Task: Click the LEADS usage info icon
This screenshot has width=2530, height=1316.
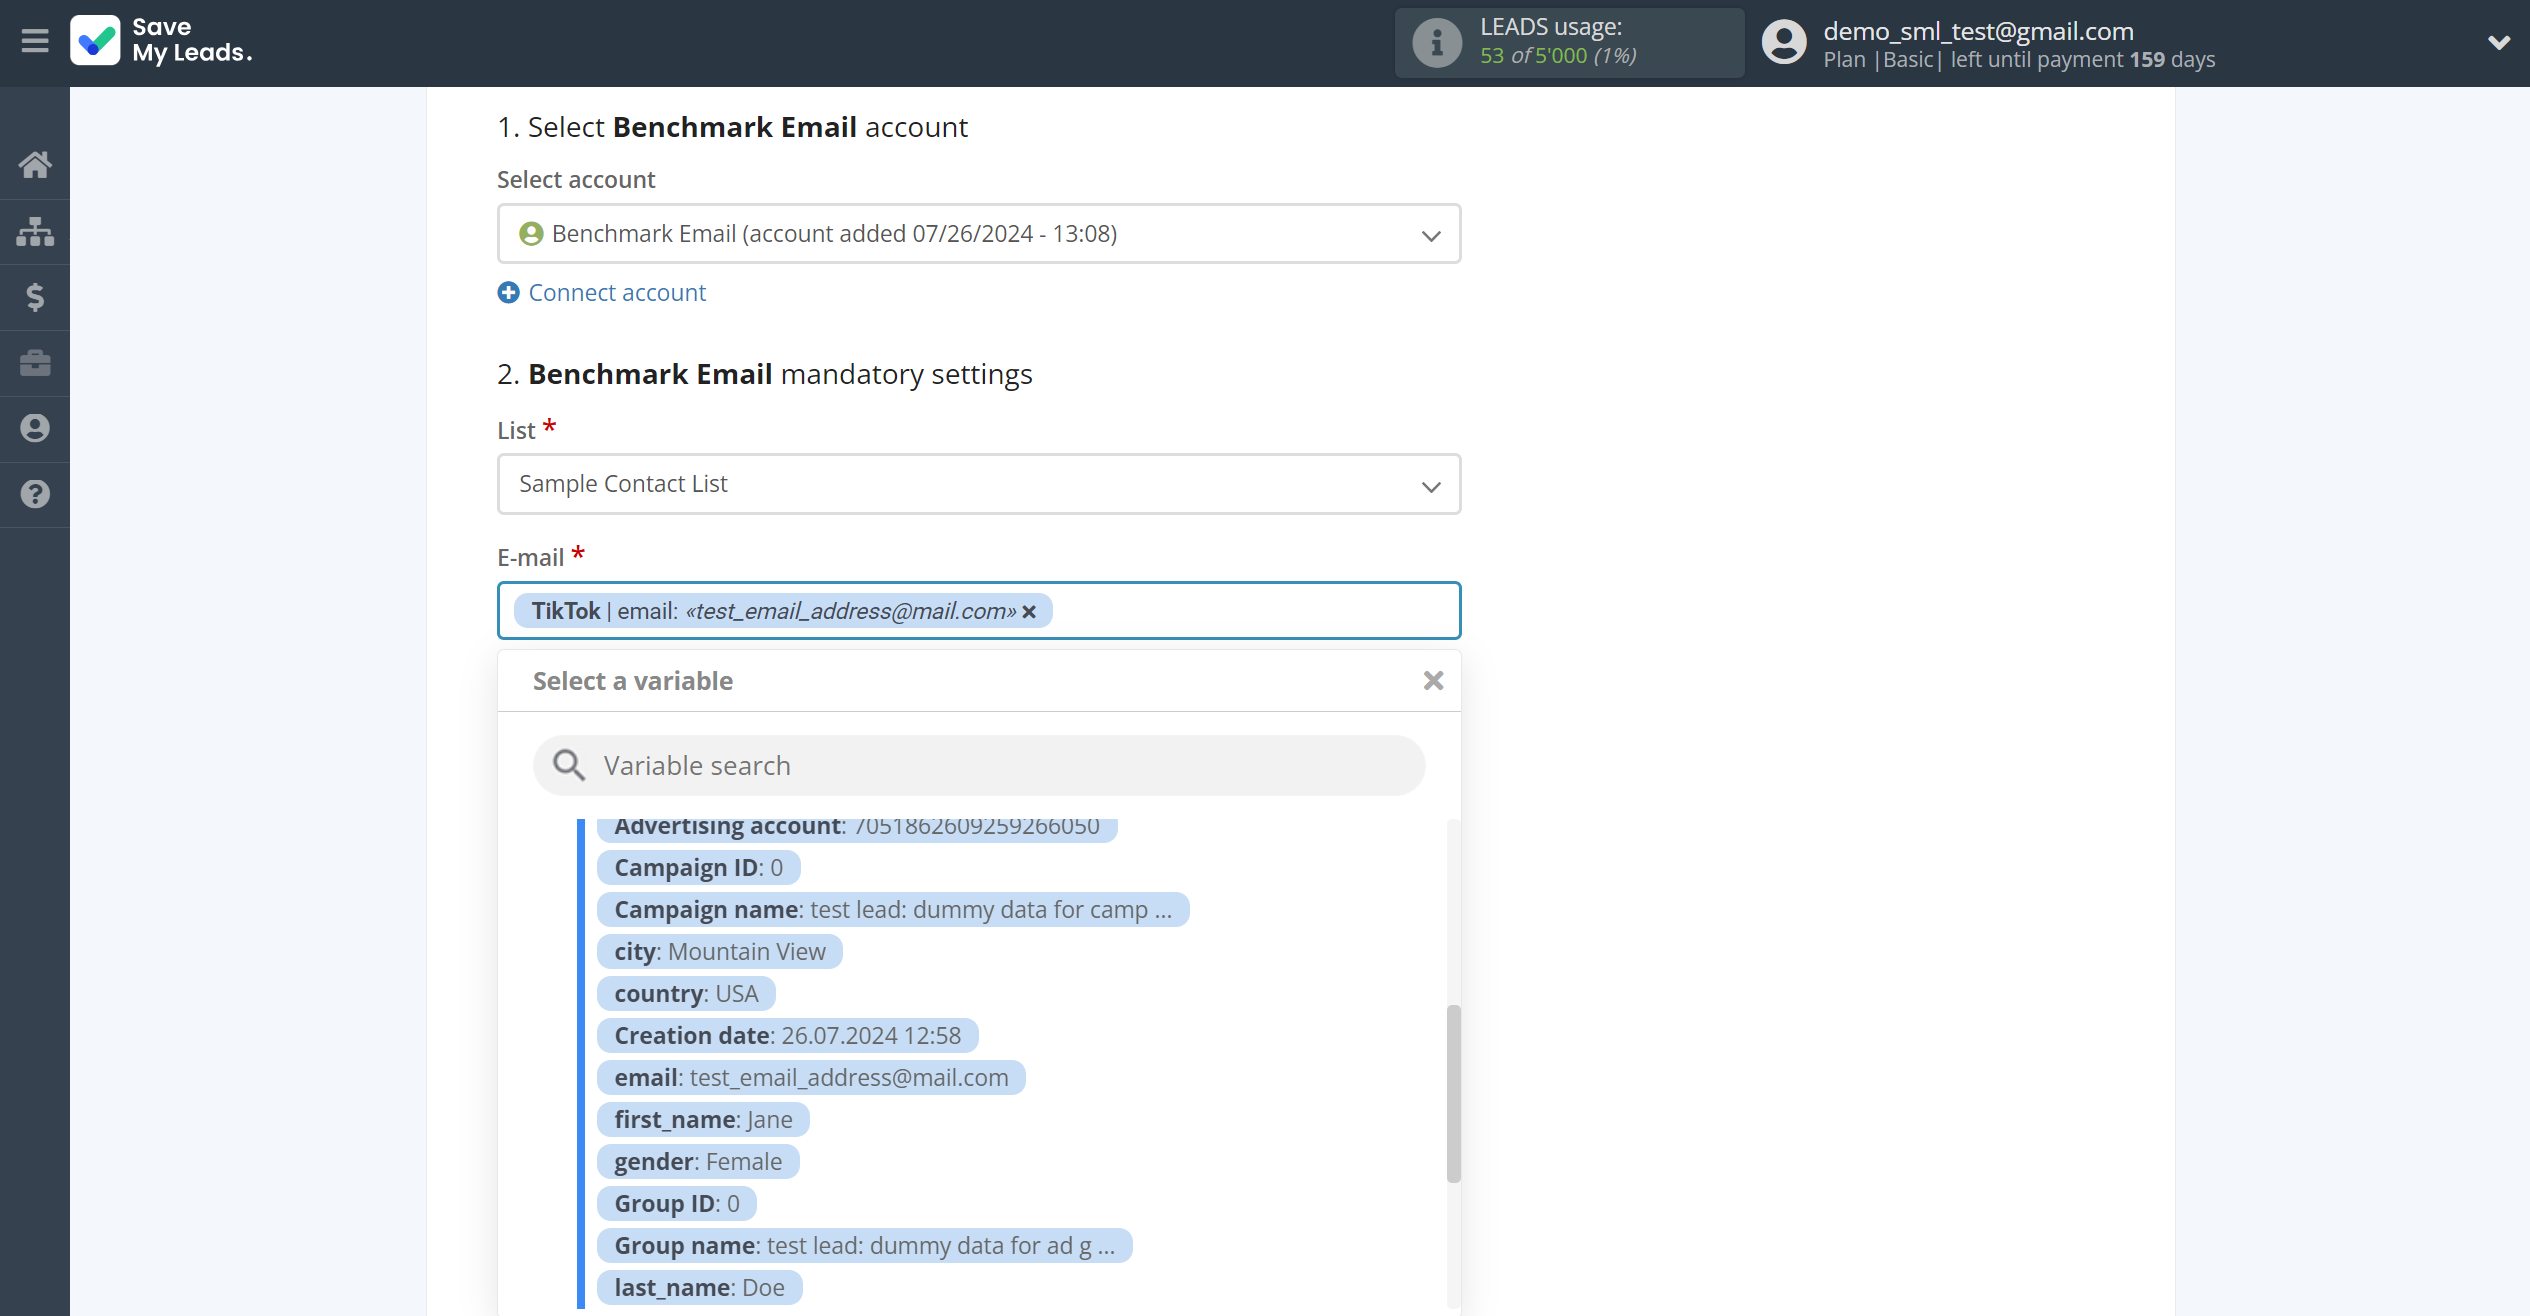Action: click(x=1437, y=43)
